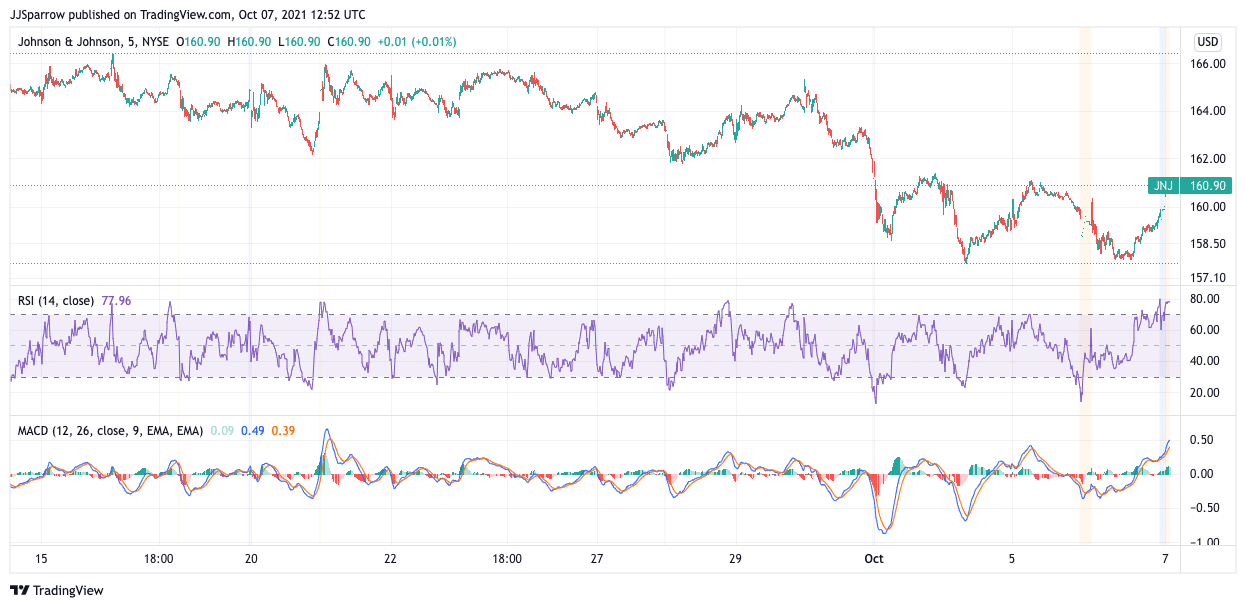Click the RSI axis 40.00 label

point(1203,361)
